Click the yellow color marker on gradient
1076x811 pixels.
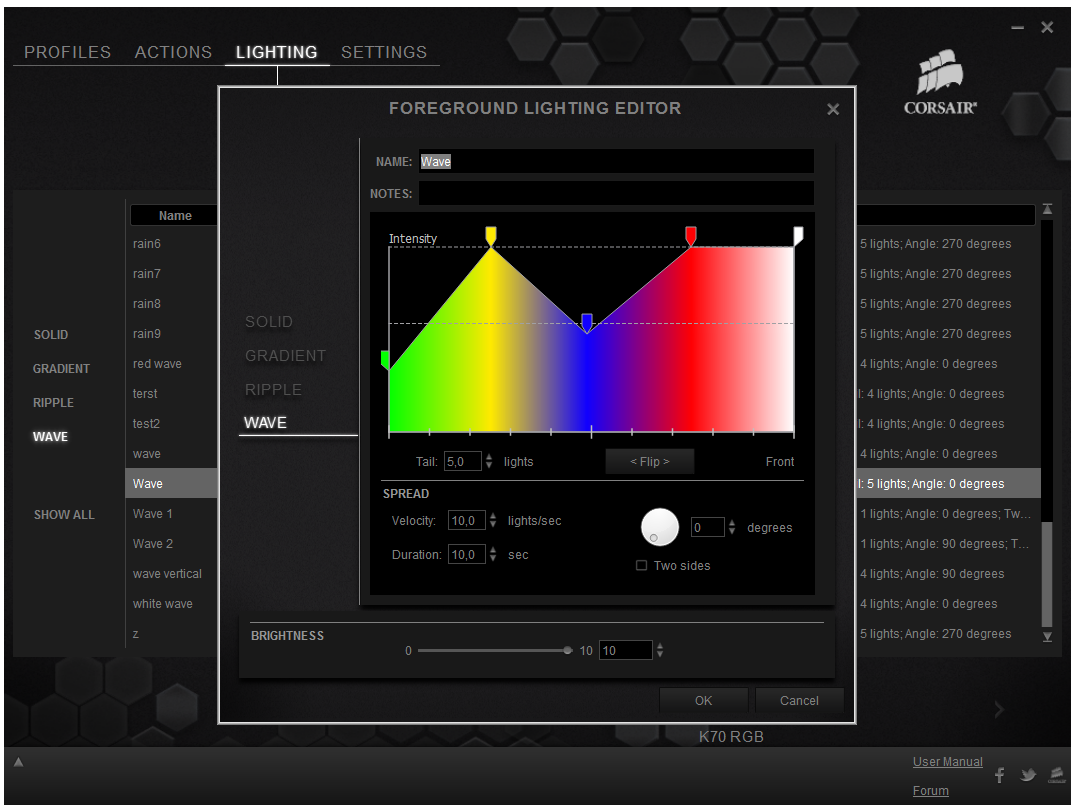(x=491, y=235)
